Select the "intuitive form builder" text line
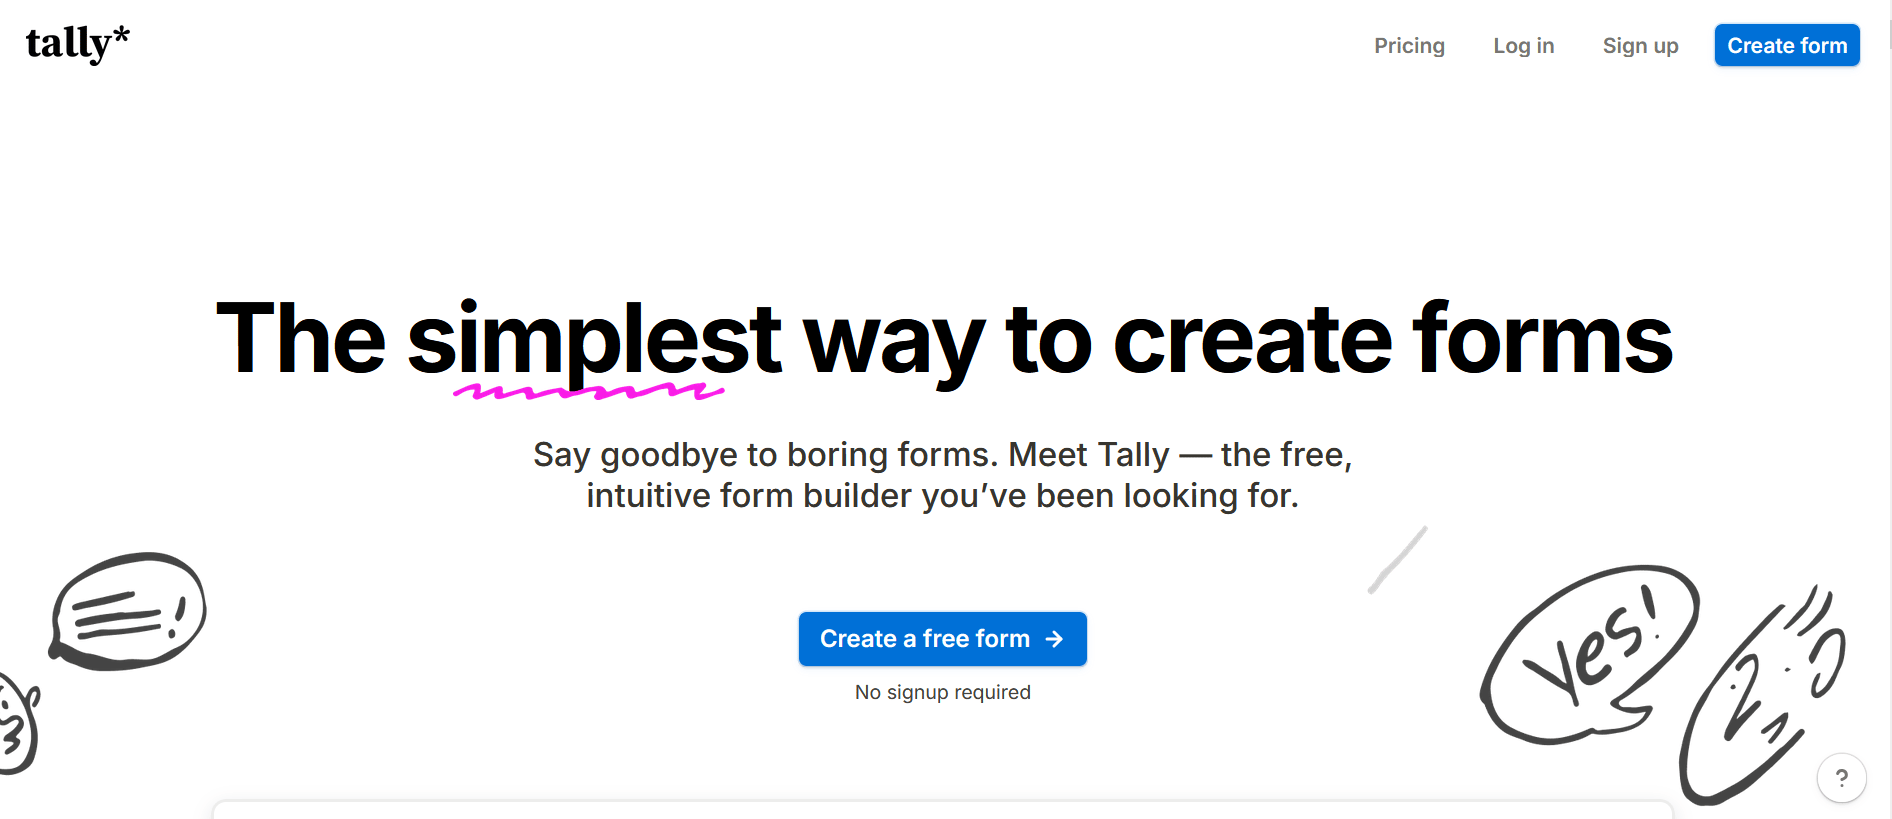The image size is (1892, 819). [942, 496]
